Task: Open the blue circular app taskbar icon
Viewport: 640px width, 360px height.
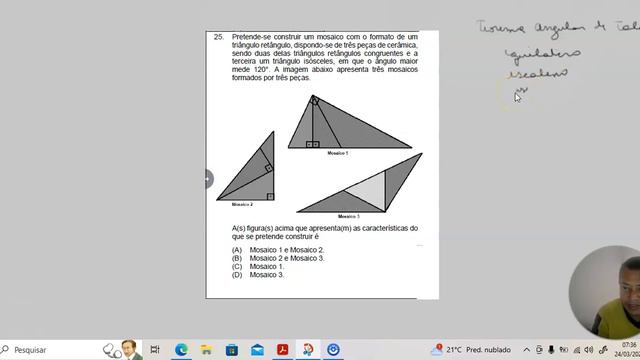Action: [333, 350]
